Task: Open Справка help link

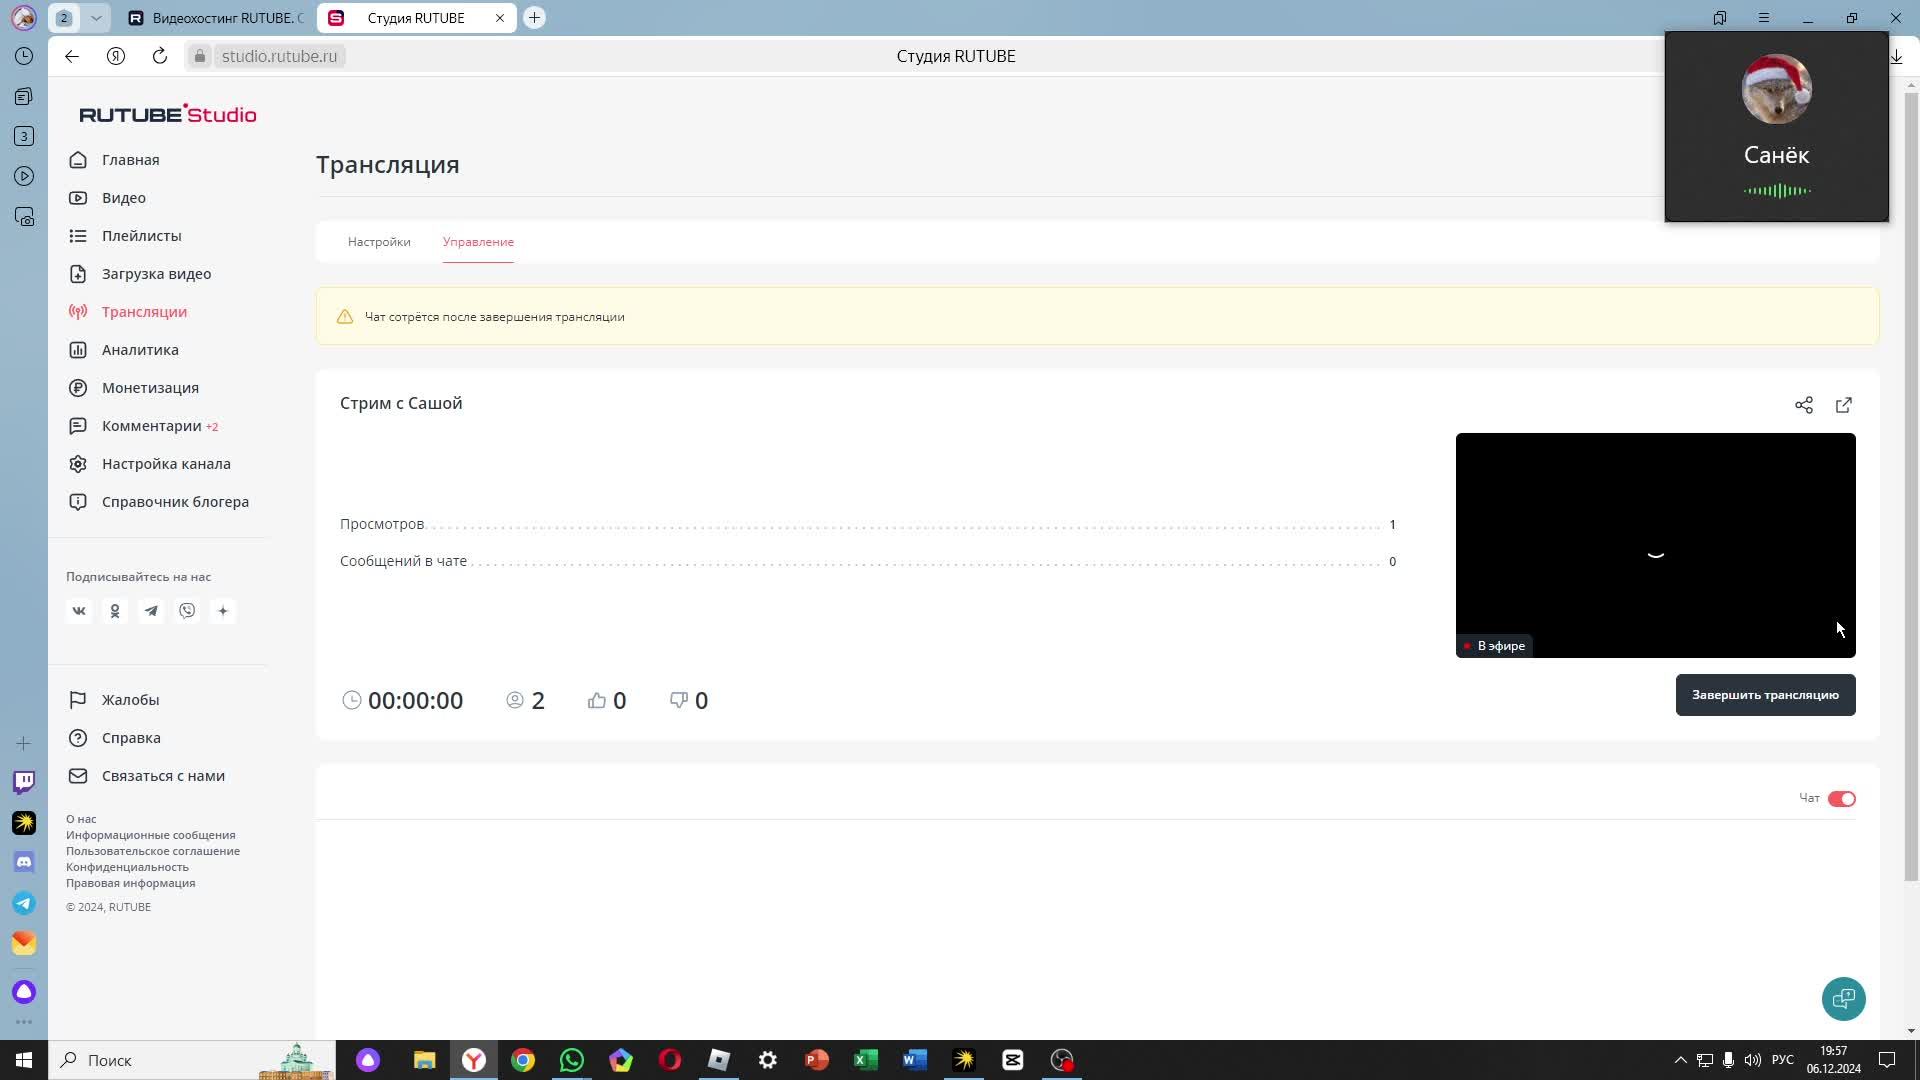Action: (131, 738)
